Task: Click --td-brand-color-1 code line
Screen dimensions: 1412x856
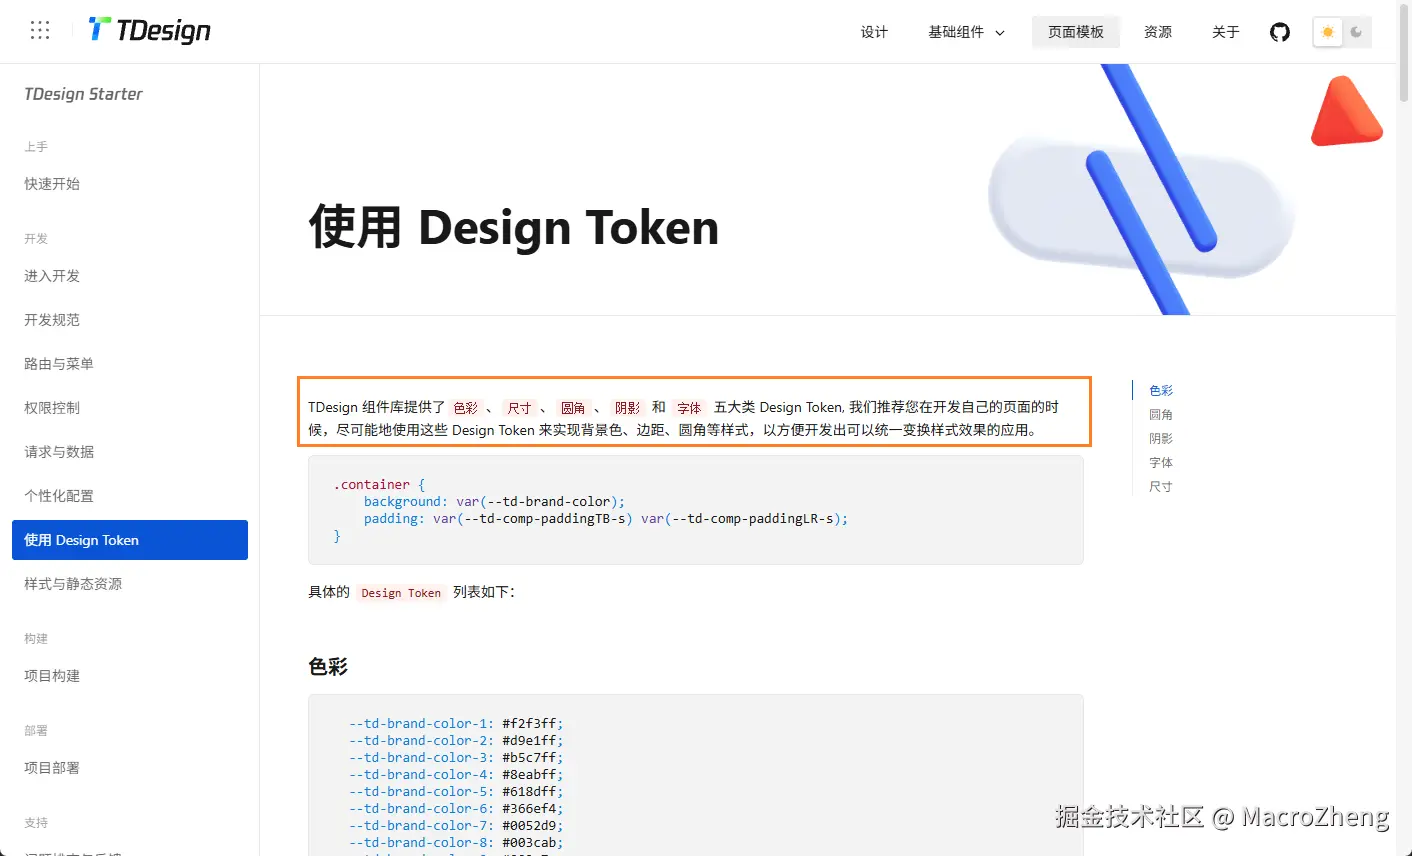Action: coord(456,723)
